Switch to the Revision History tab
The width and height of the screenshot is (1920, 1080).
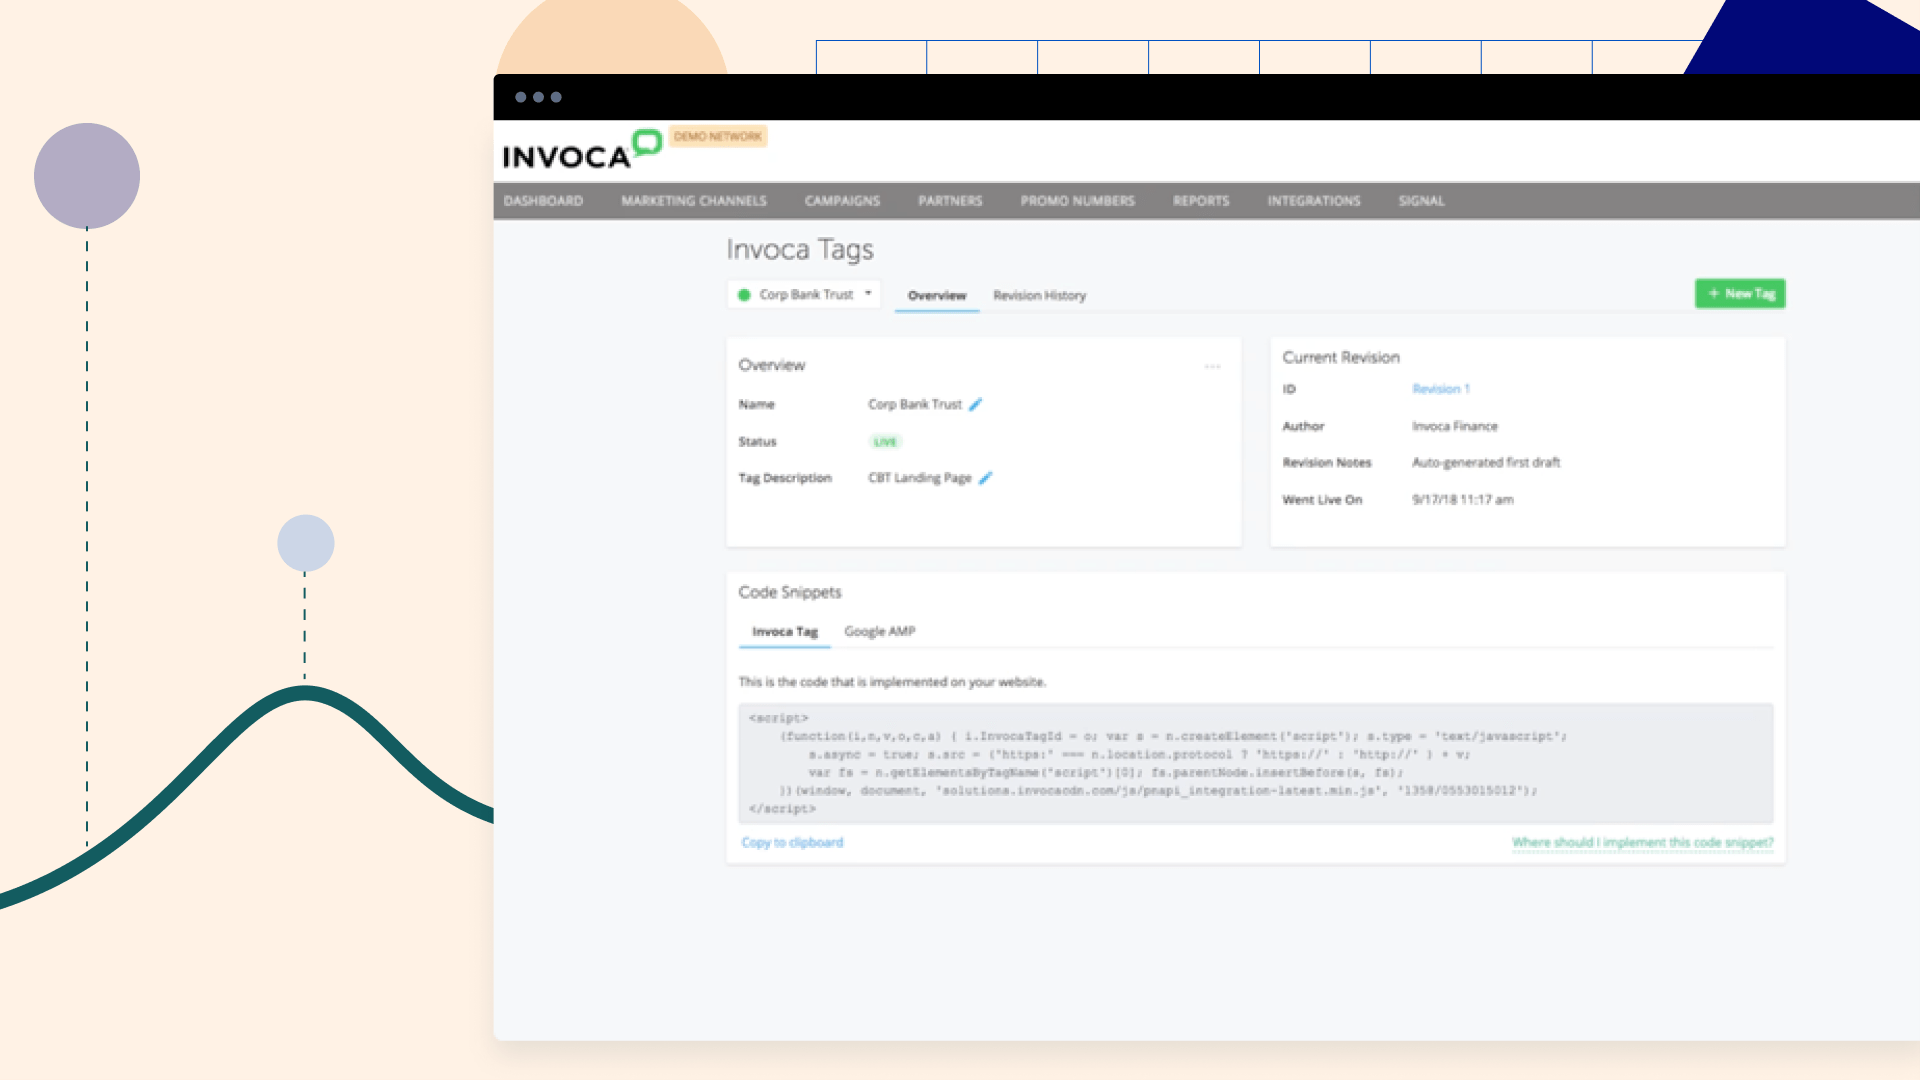tap(1040, 295)
